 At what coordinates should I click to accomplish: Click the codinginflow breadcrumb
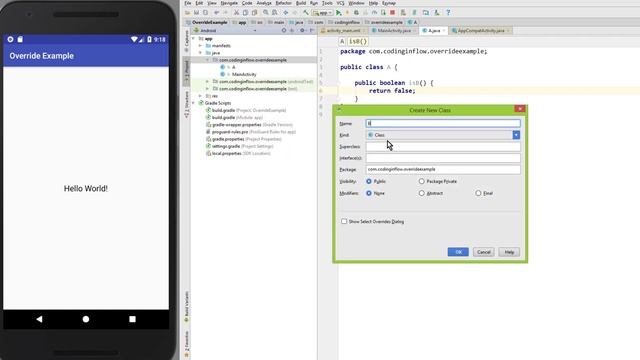click(344, 22)
